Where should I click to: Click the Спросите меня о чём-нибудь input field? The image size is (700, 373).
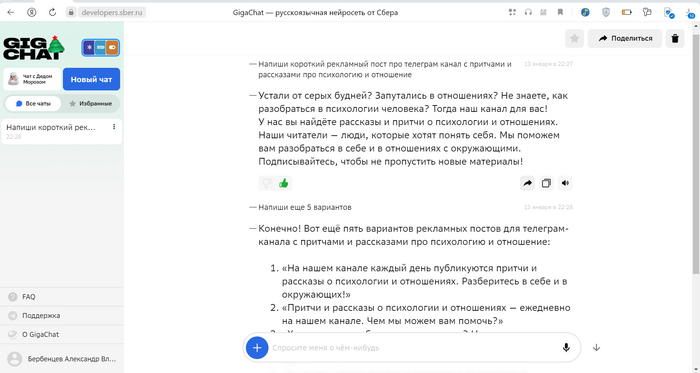click(413, 348)
